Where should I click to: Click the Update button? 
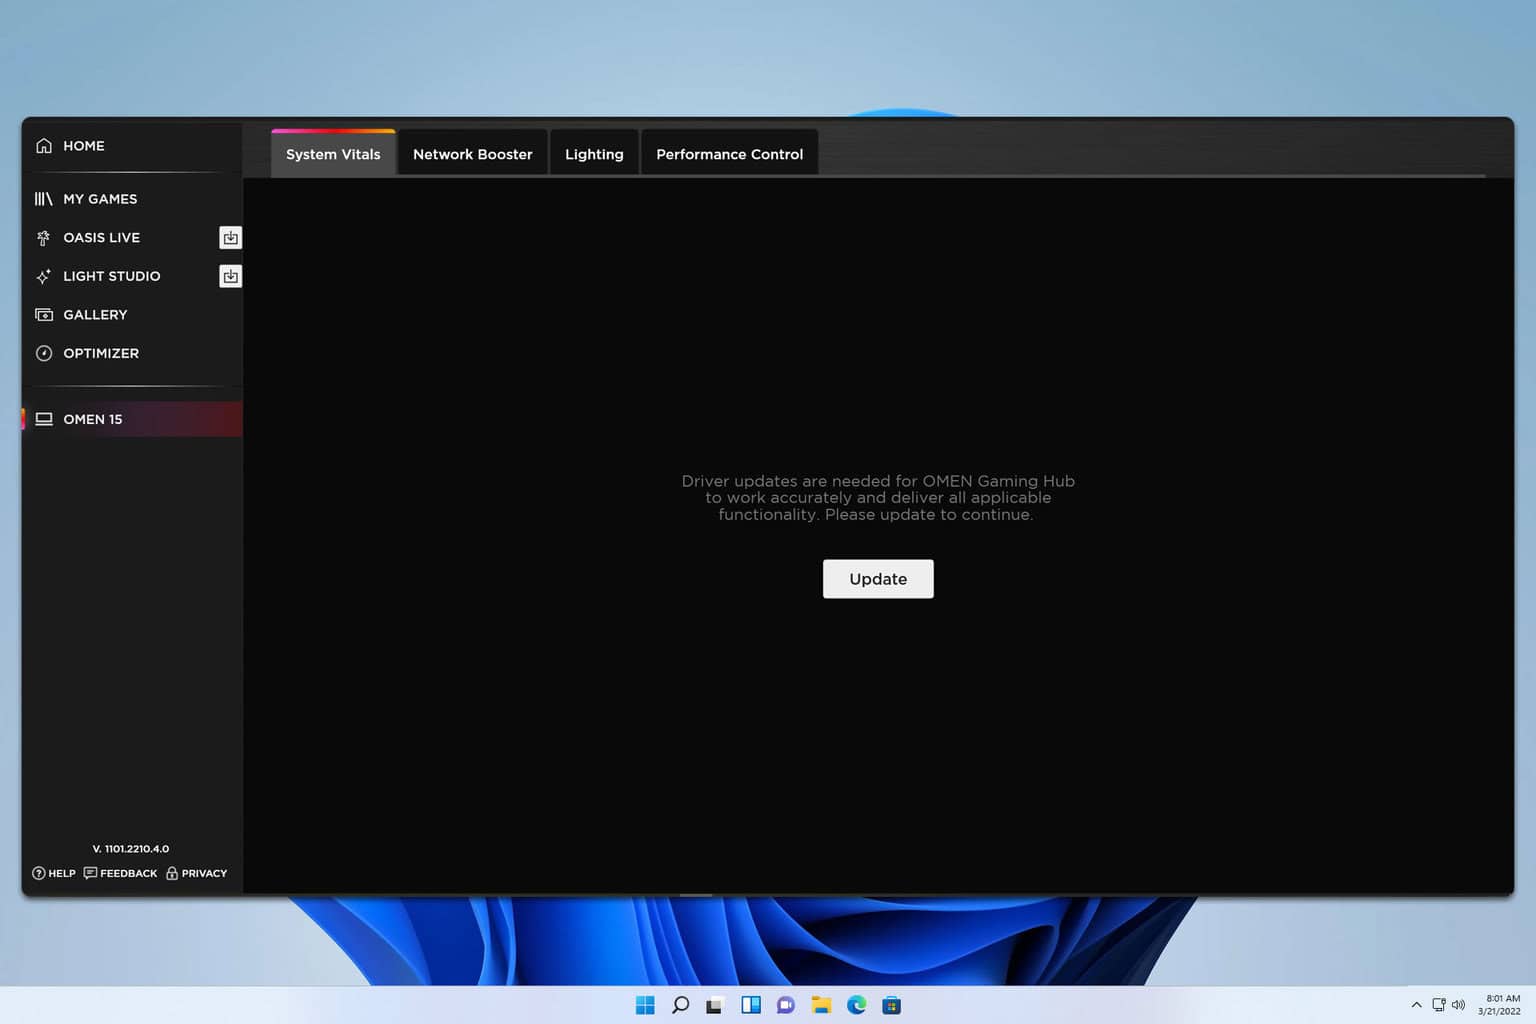coord(878,579)
